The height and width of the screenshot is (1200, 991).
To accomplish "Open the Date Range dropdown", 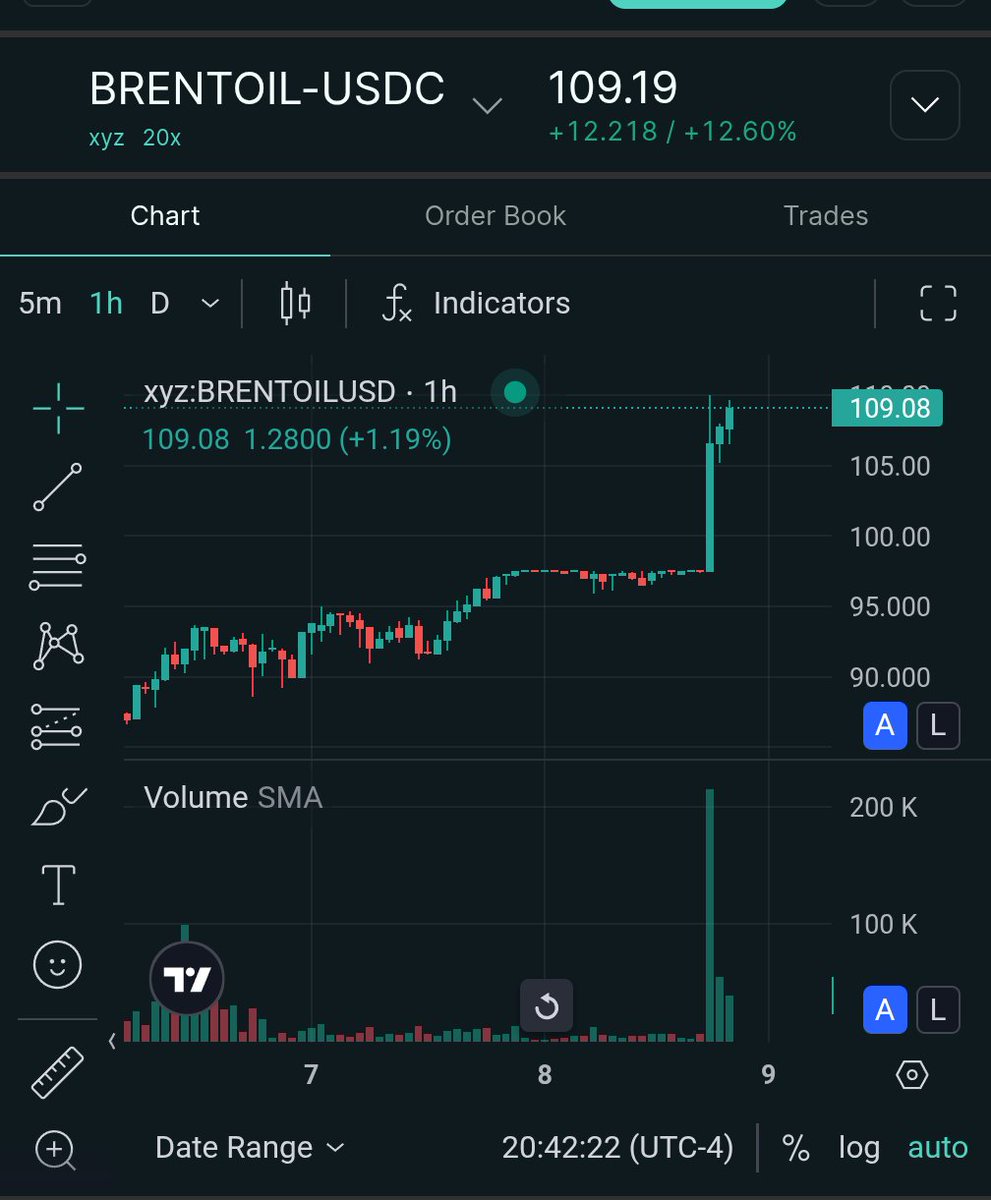I will click(x=250, y=1148).
